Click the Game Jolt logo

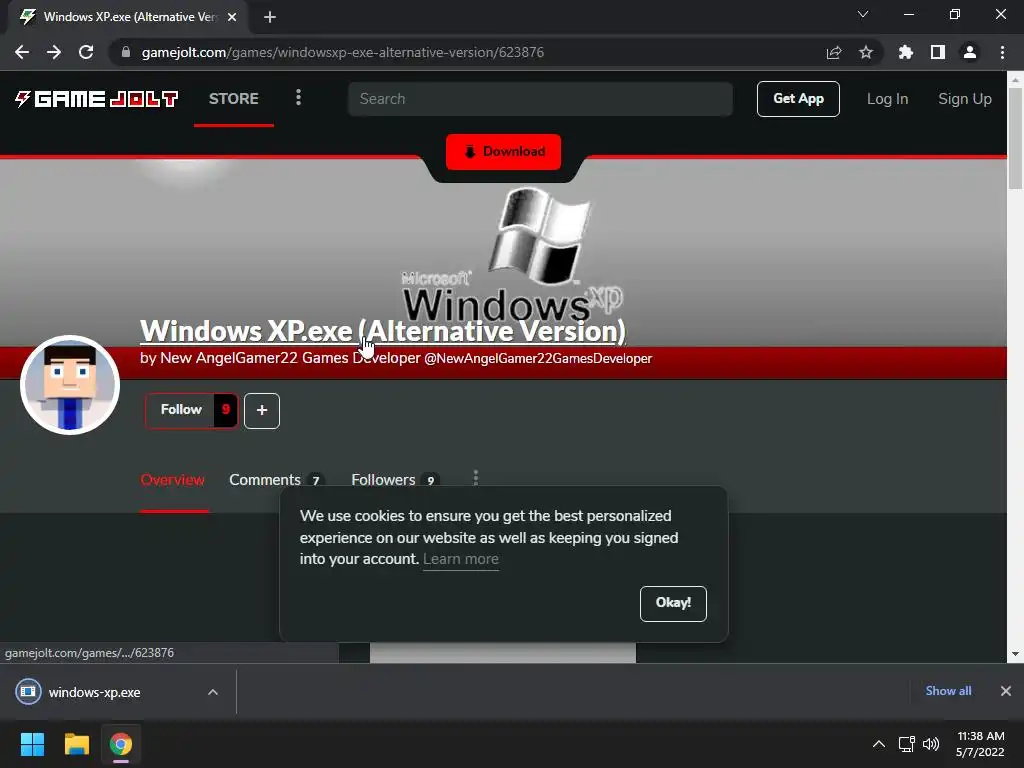tap(97, 99)
